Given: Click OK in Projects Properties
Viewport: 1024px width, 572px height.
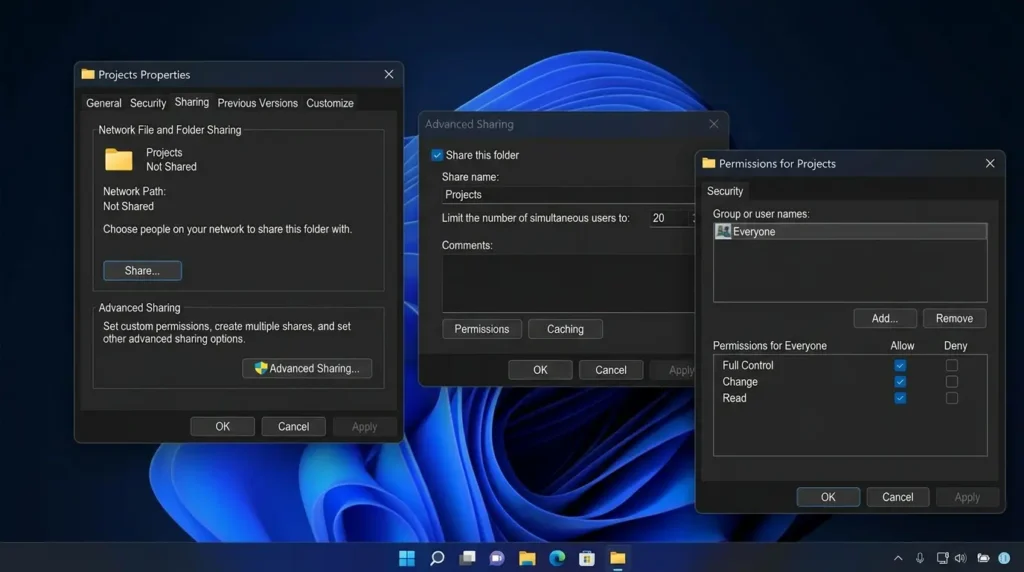Looking at the screenshot, I should [x=223, y=426].
